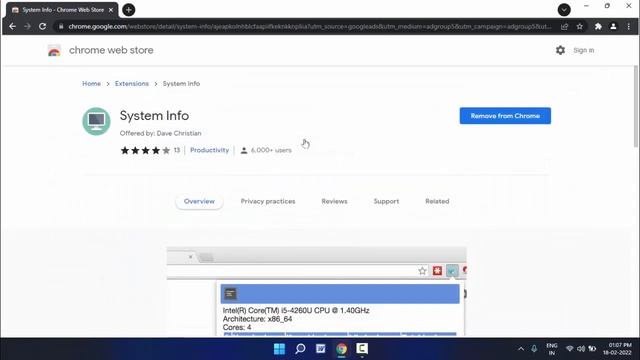
Task: Click 'Offered by: Dave Christian' text
Action: [x=160, y=133]
